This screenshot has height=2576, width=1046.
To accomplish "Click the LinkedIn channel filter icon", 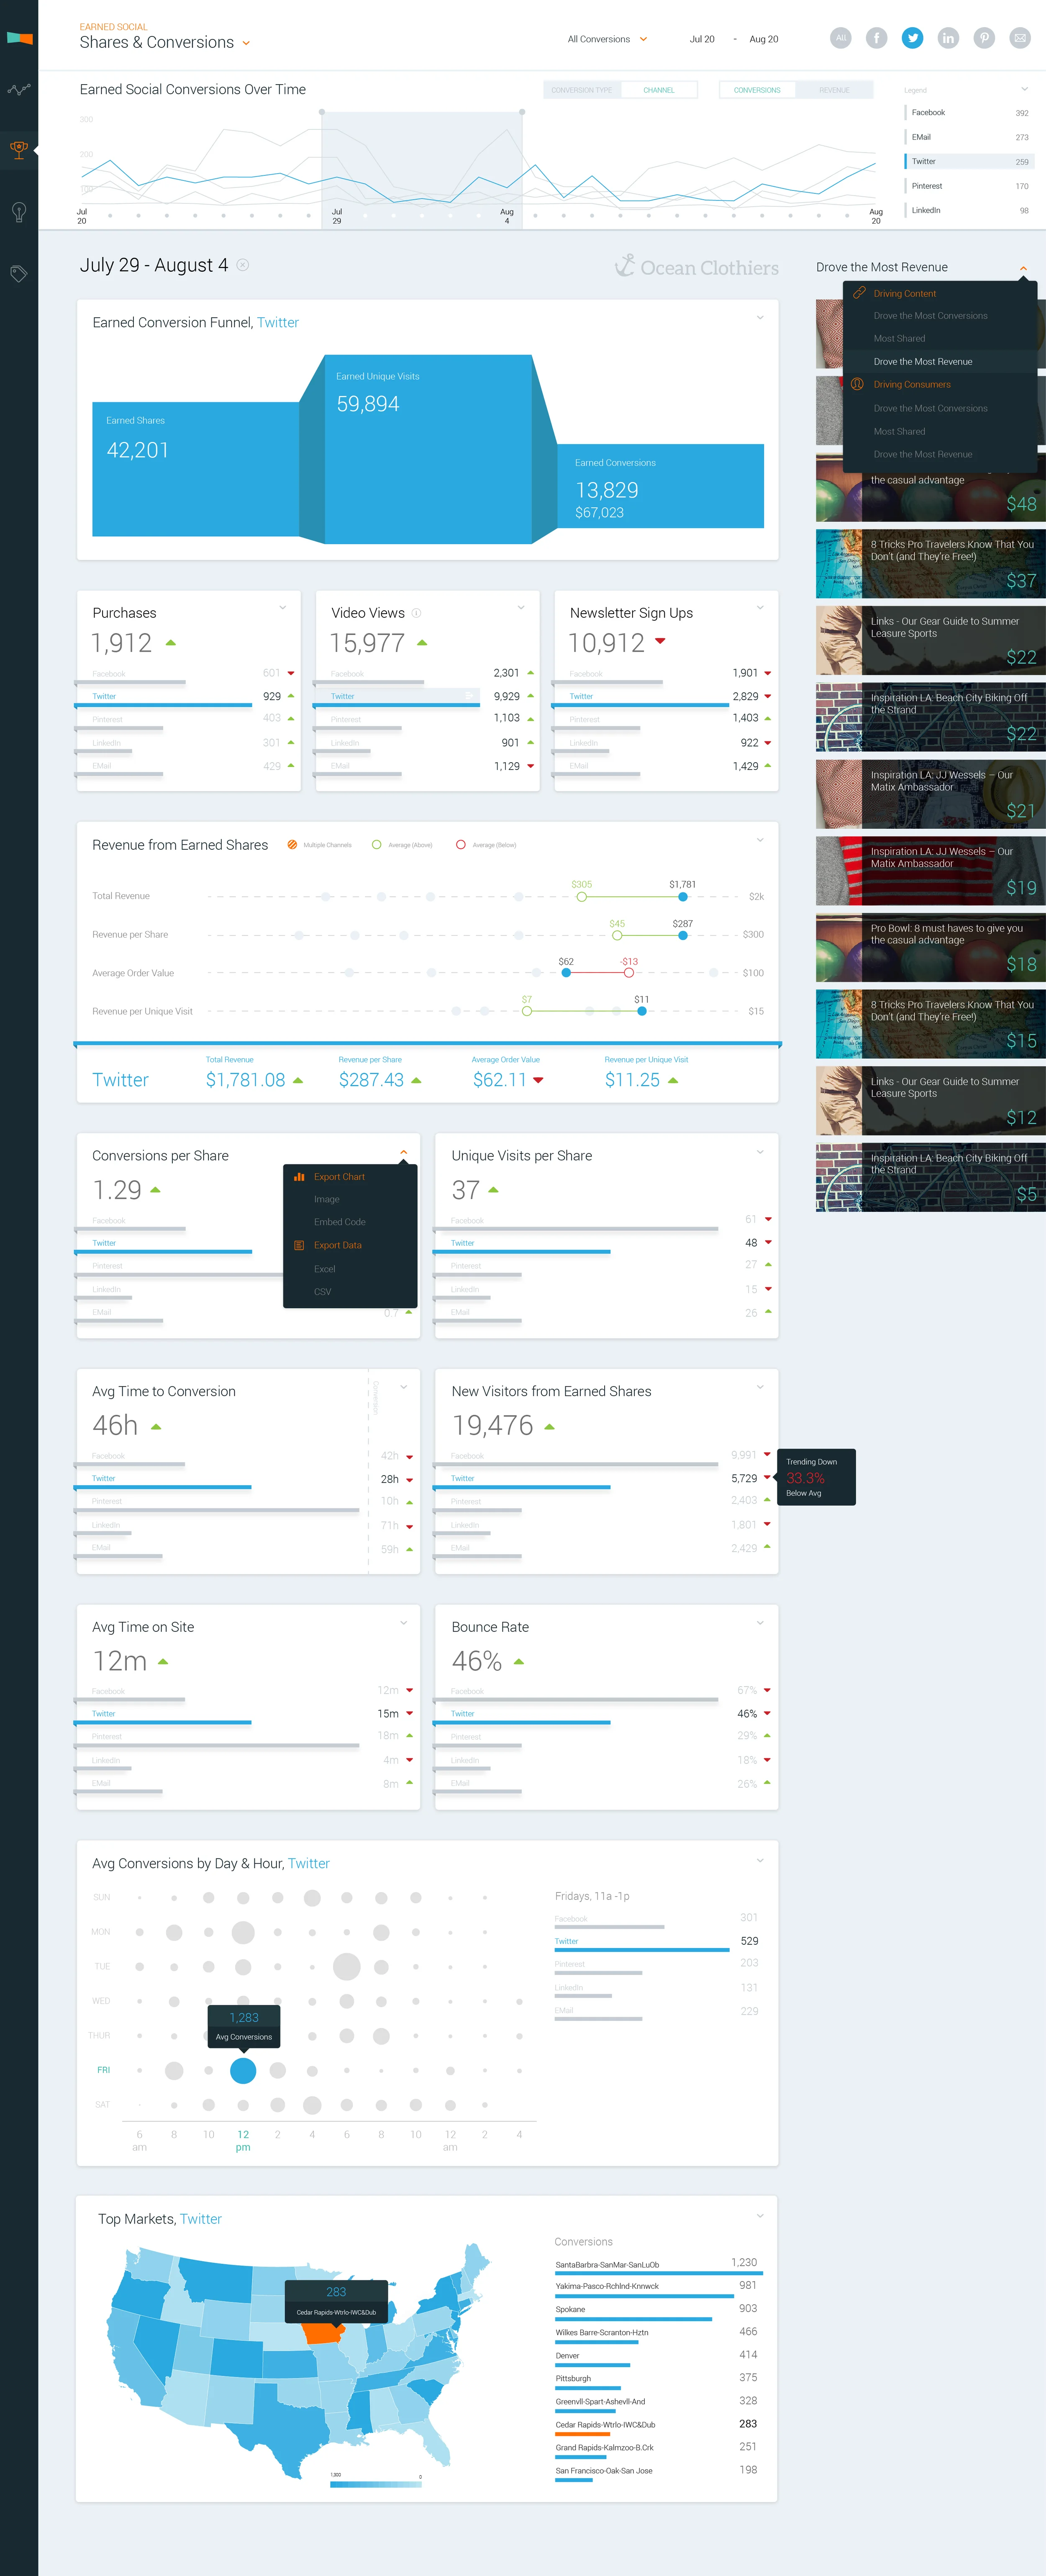I will point(948,38).
